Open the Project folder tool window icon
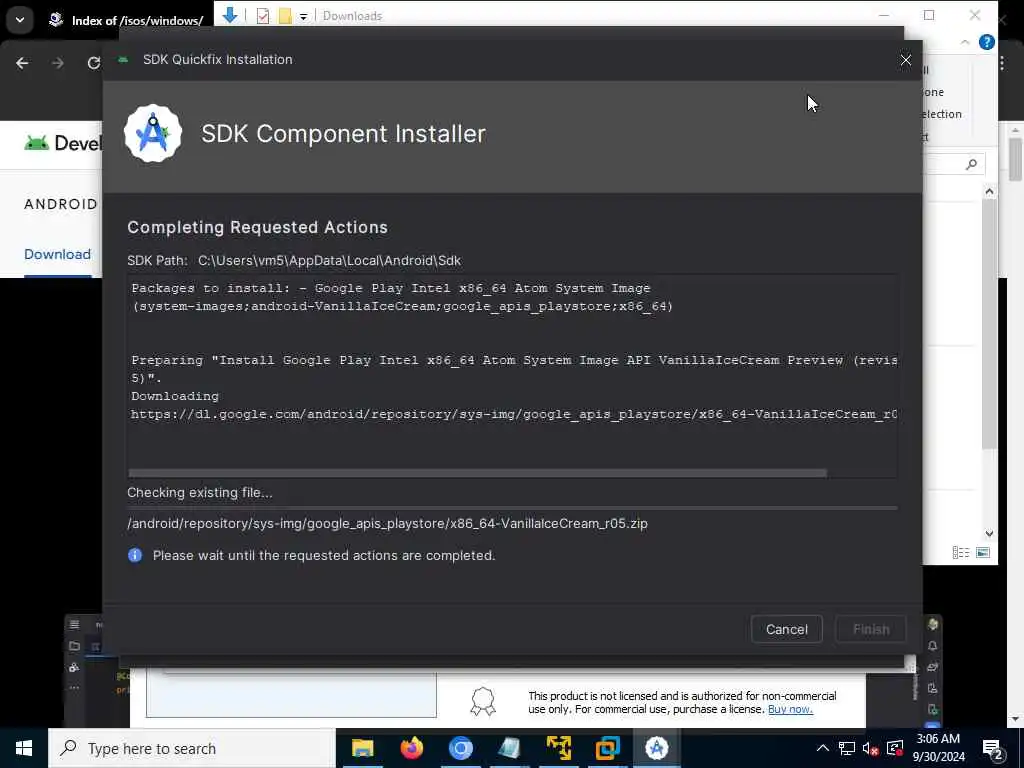Screen dimensions: 1024x768 (74, 646)
